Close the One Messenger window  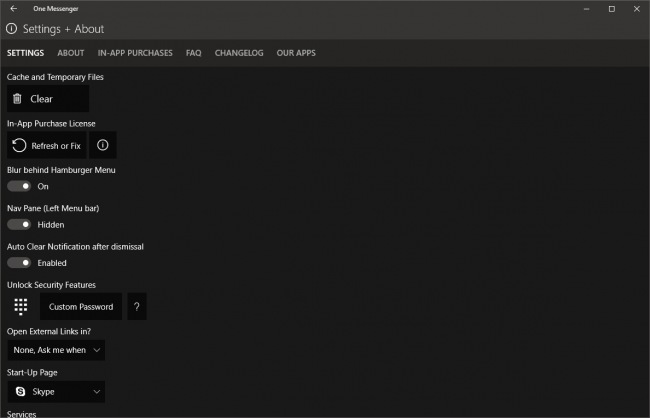tap(637, 9)
